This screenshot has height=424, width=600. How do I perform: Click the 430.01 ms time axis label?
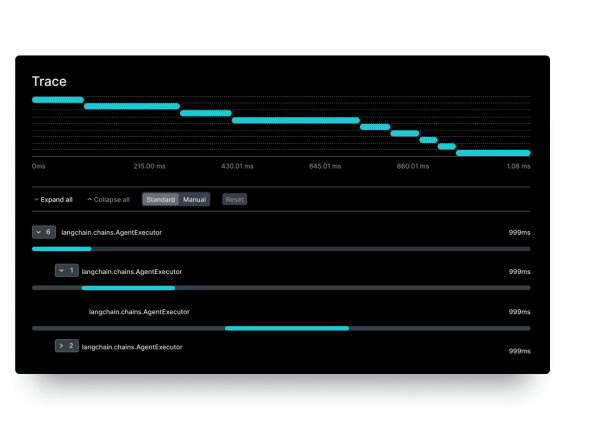pos(237,166)
